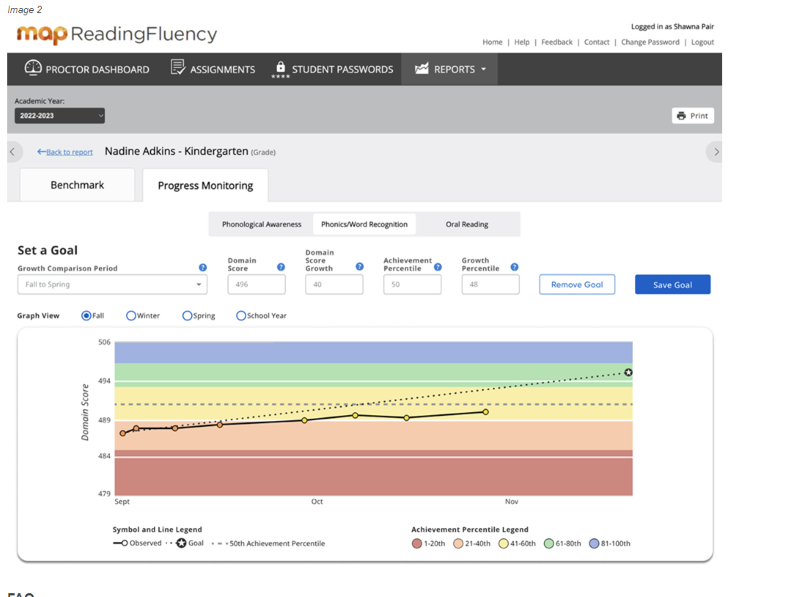Click the Reports chart icon

click(x=422, y=69)
